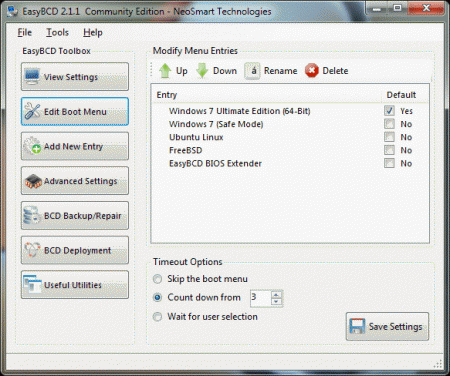This screenshot has width=450, height=376.
Task: Check default box for Ubuntu Linux
Action: click(x=389, y=137)
